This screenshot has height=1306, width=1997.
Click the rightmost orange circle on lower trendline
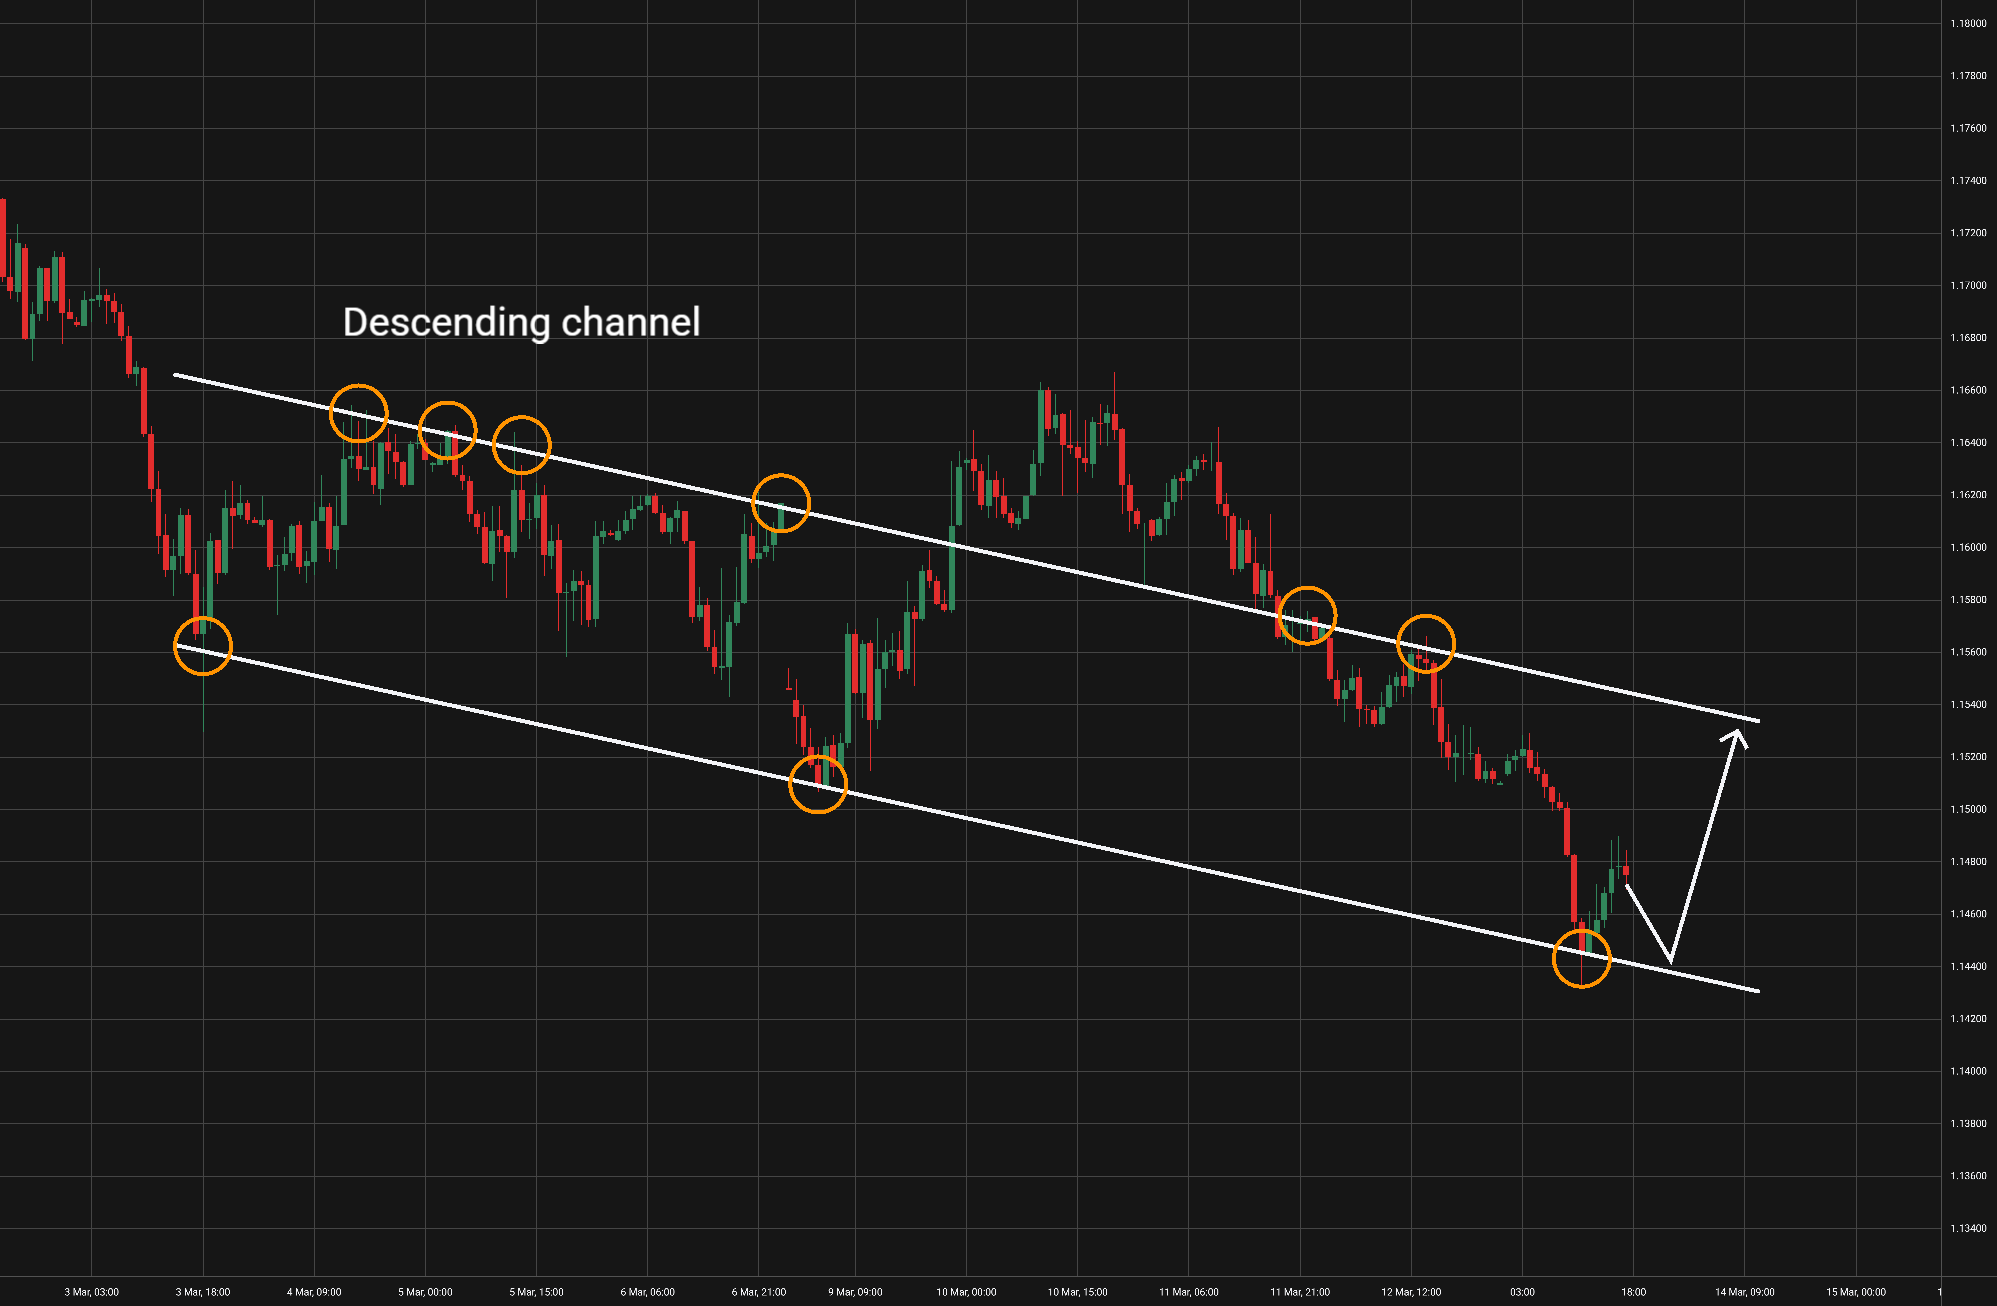(x=1581, y=958)
